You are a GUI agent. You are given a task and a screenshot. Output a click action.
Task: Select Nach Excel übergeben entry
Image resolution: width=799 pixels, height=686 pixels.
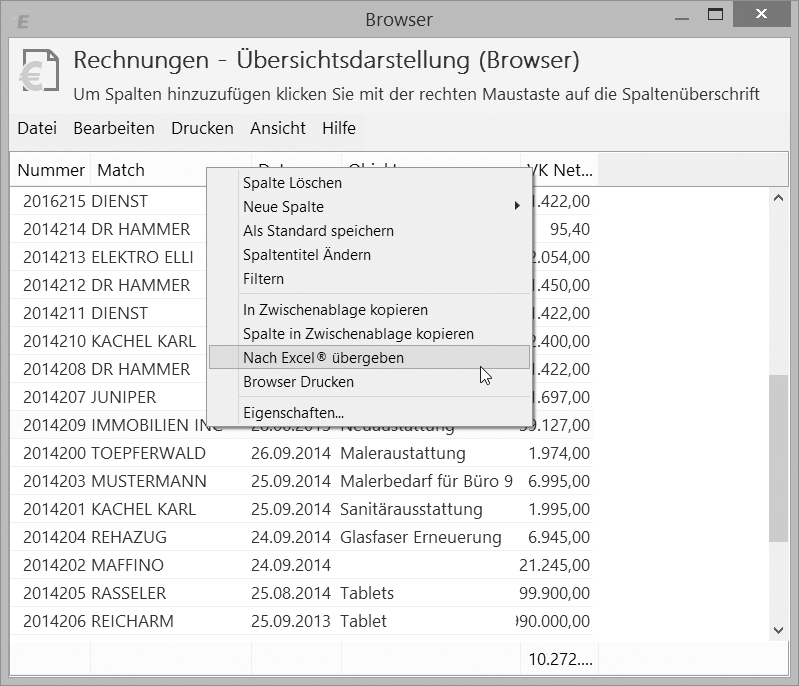(x=323, y=358)
